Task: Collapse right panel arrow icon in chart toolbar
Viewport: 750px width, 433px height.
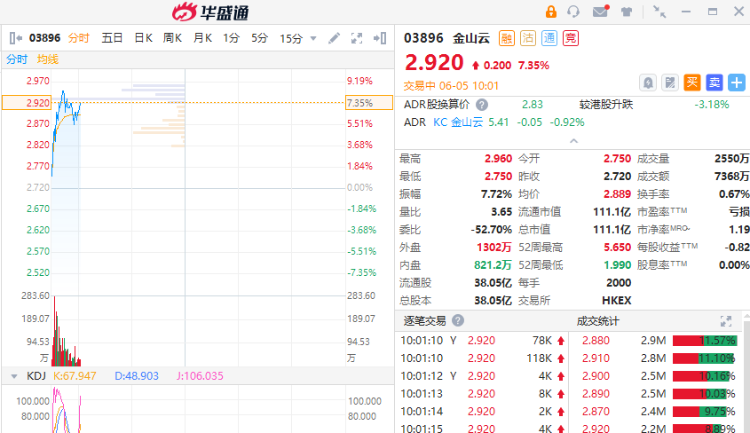Action: coord(380,38)
